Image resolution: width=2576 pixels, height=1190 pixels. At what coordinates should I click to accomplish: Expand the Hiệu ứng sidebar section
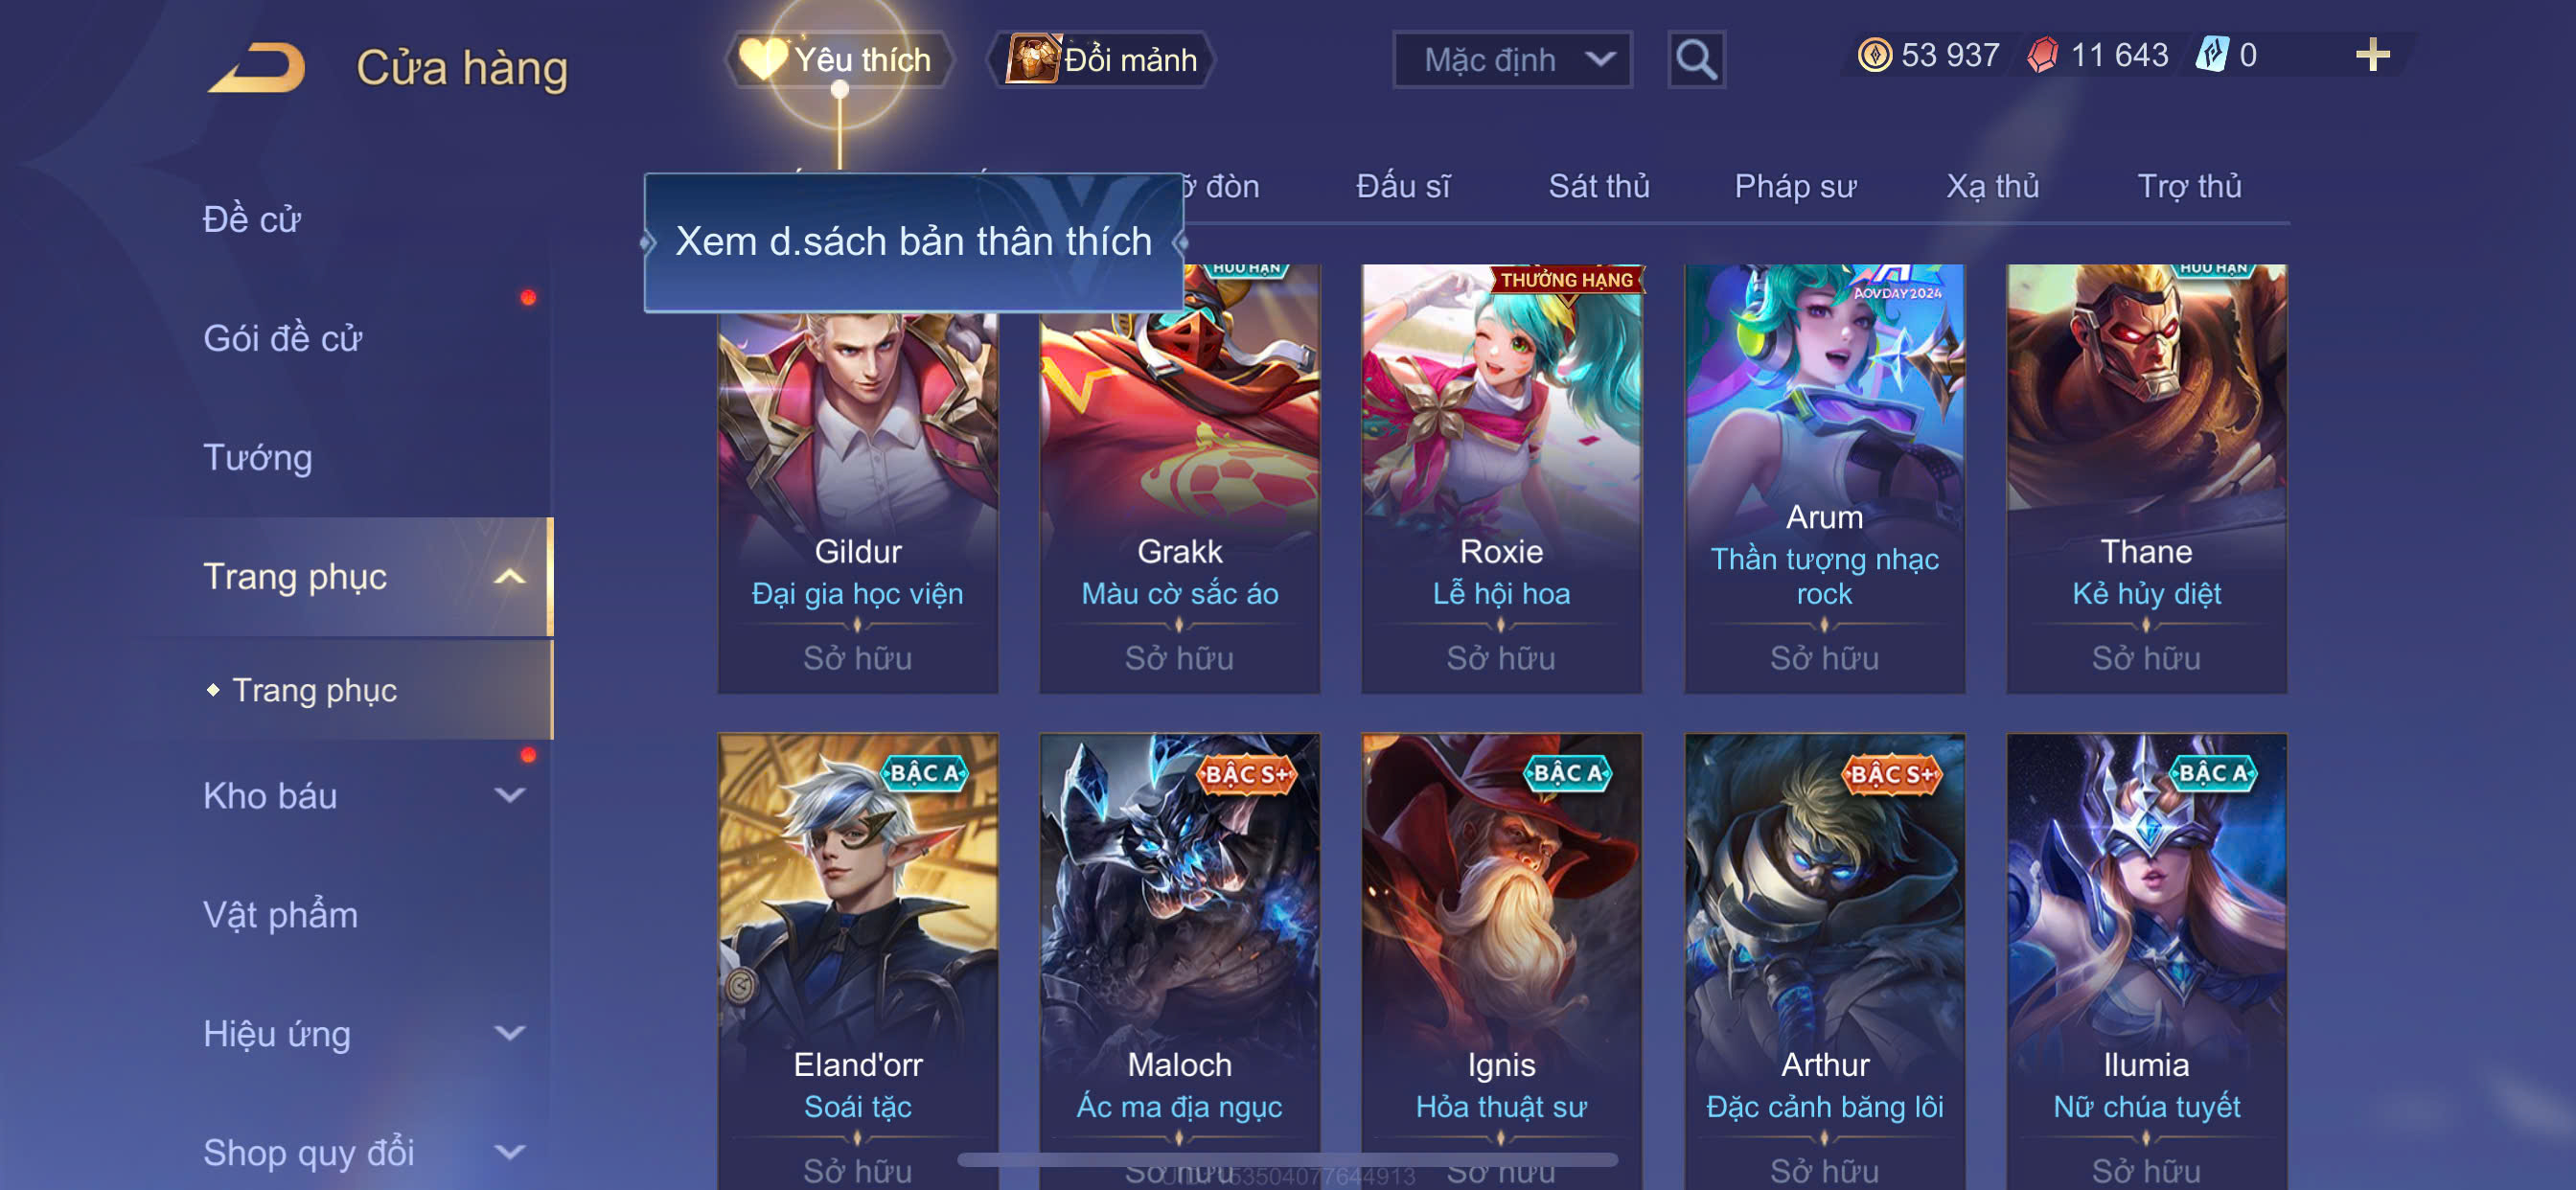click(x=509, y=1033)
